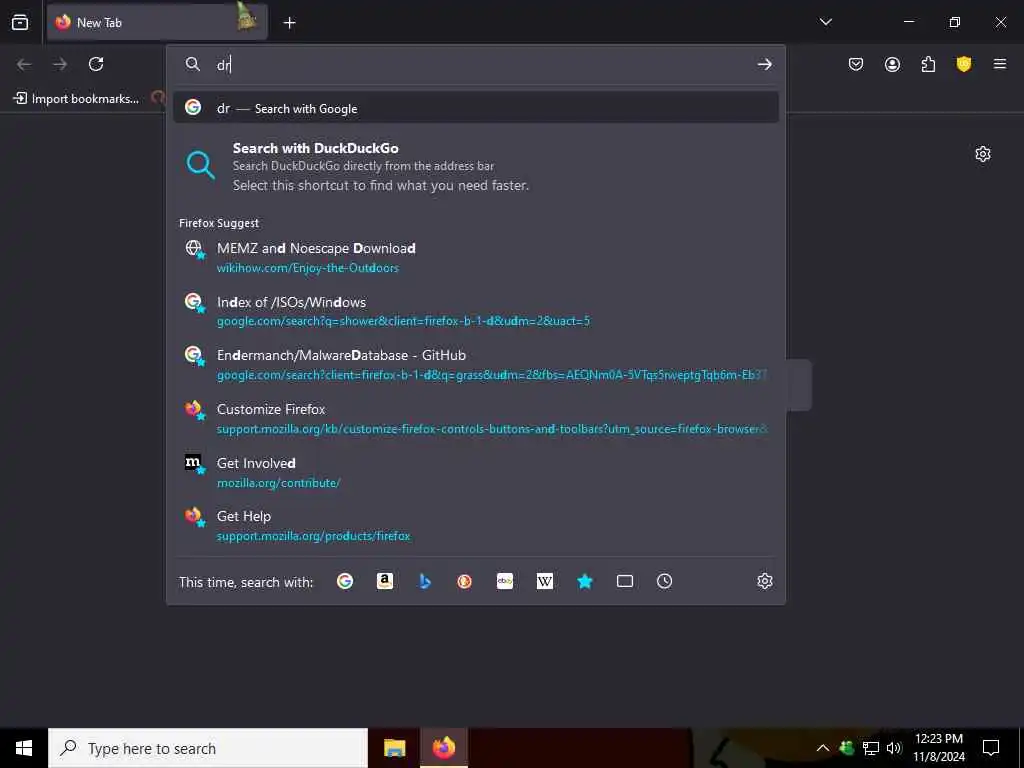
Task: Search open tabs with tab icon
Action: tap(624, 581)
